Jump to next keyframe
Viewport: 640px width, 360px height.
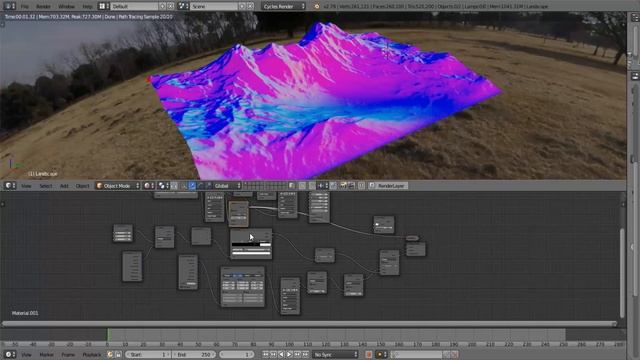coord(297,354)
